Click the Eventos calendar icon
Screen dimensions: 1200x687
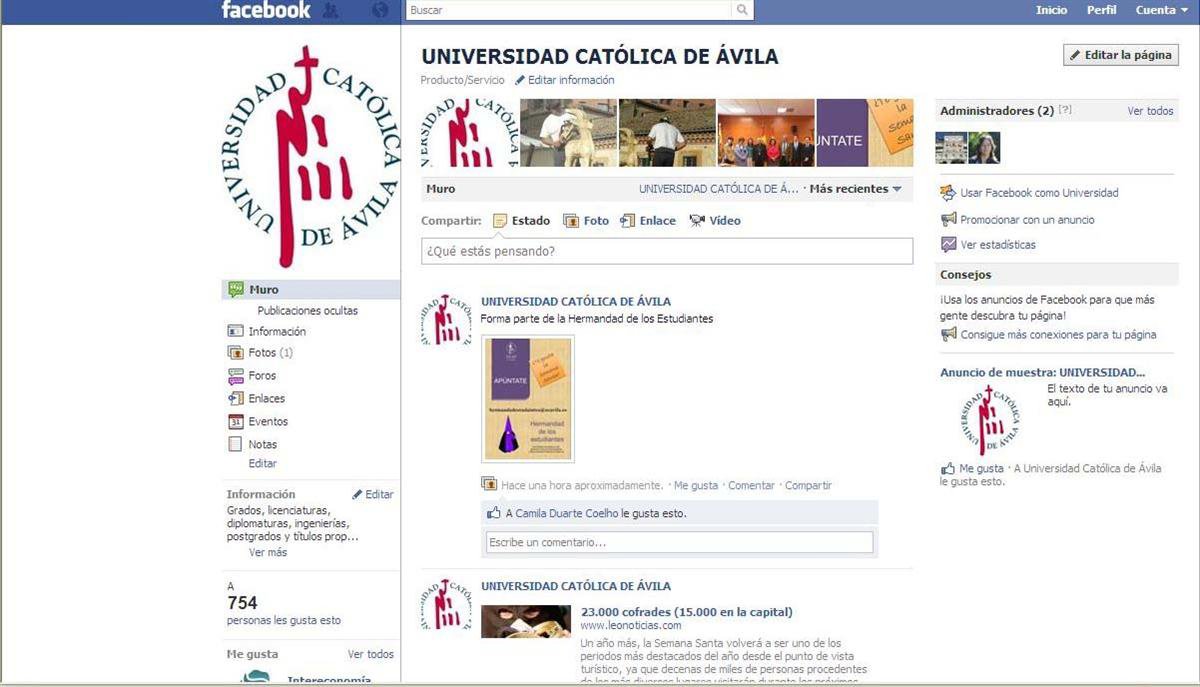[235, 422]
